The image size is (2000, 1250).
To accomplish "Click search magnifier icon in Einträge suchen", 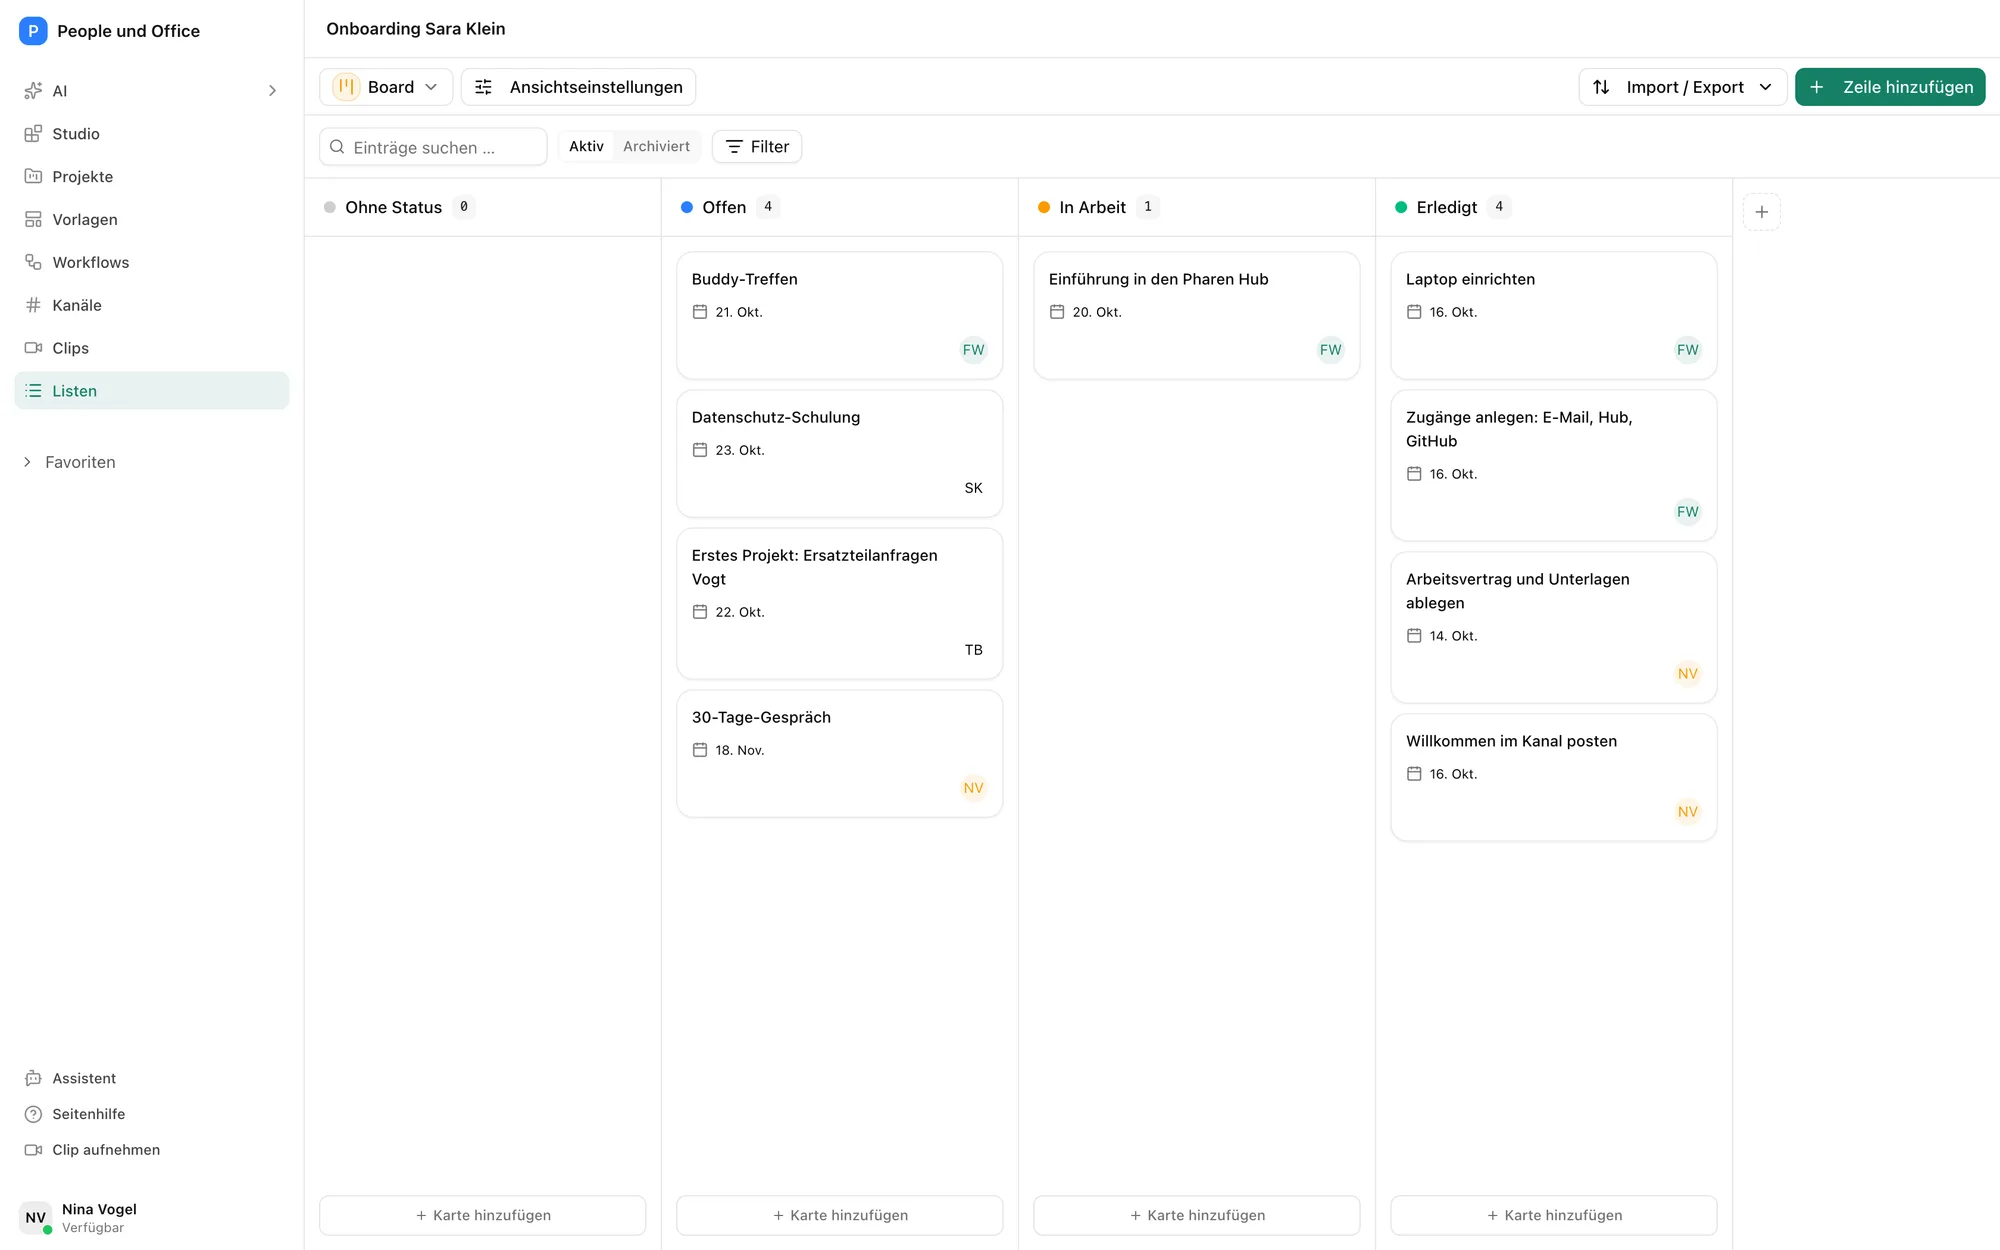I will tap(337, 147).
